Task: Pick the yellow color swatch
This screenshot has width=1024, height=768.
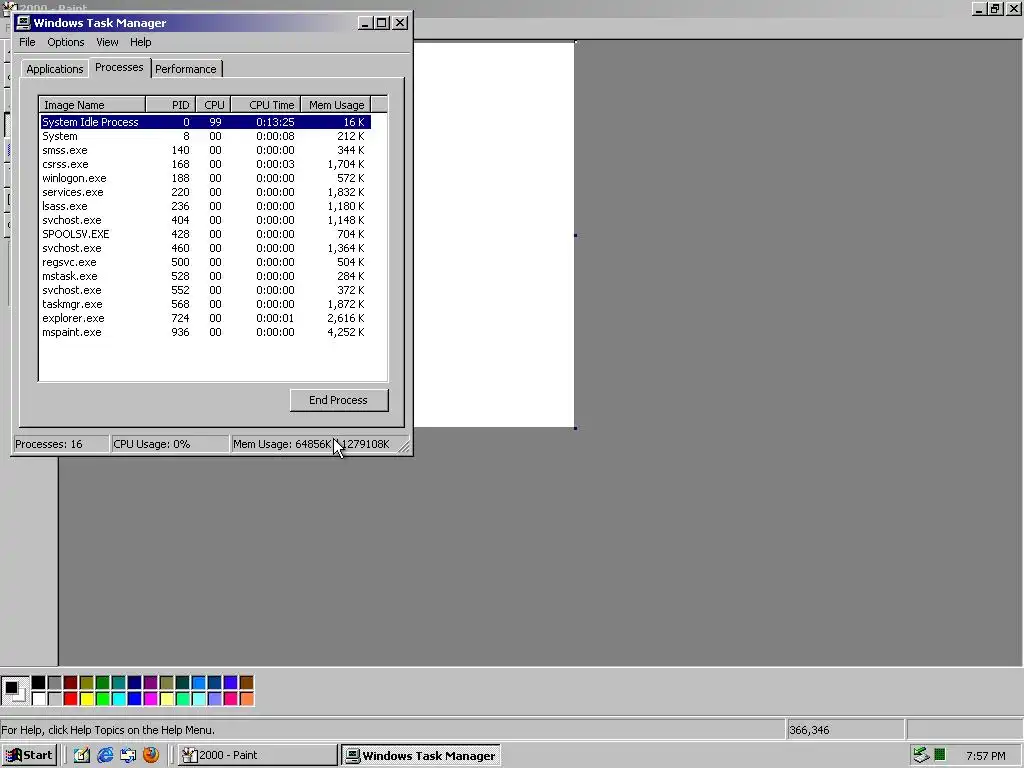Action: [86, 699]
